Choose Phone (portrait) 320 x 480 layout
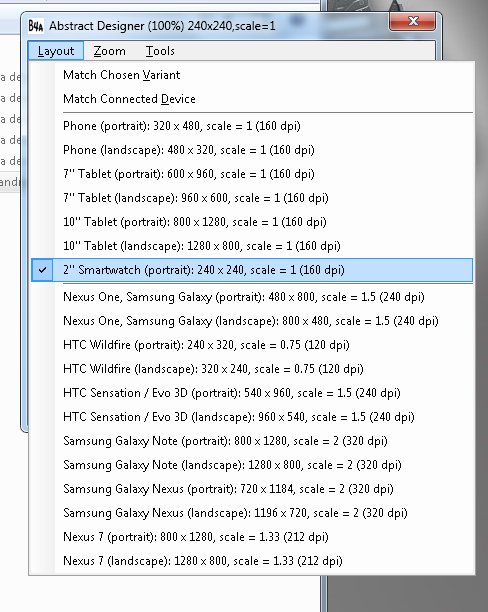The width and height of the screenshot is (488, 612). (x=252, y=126)
